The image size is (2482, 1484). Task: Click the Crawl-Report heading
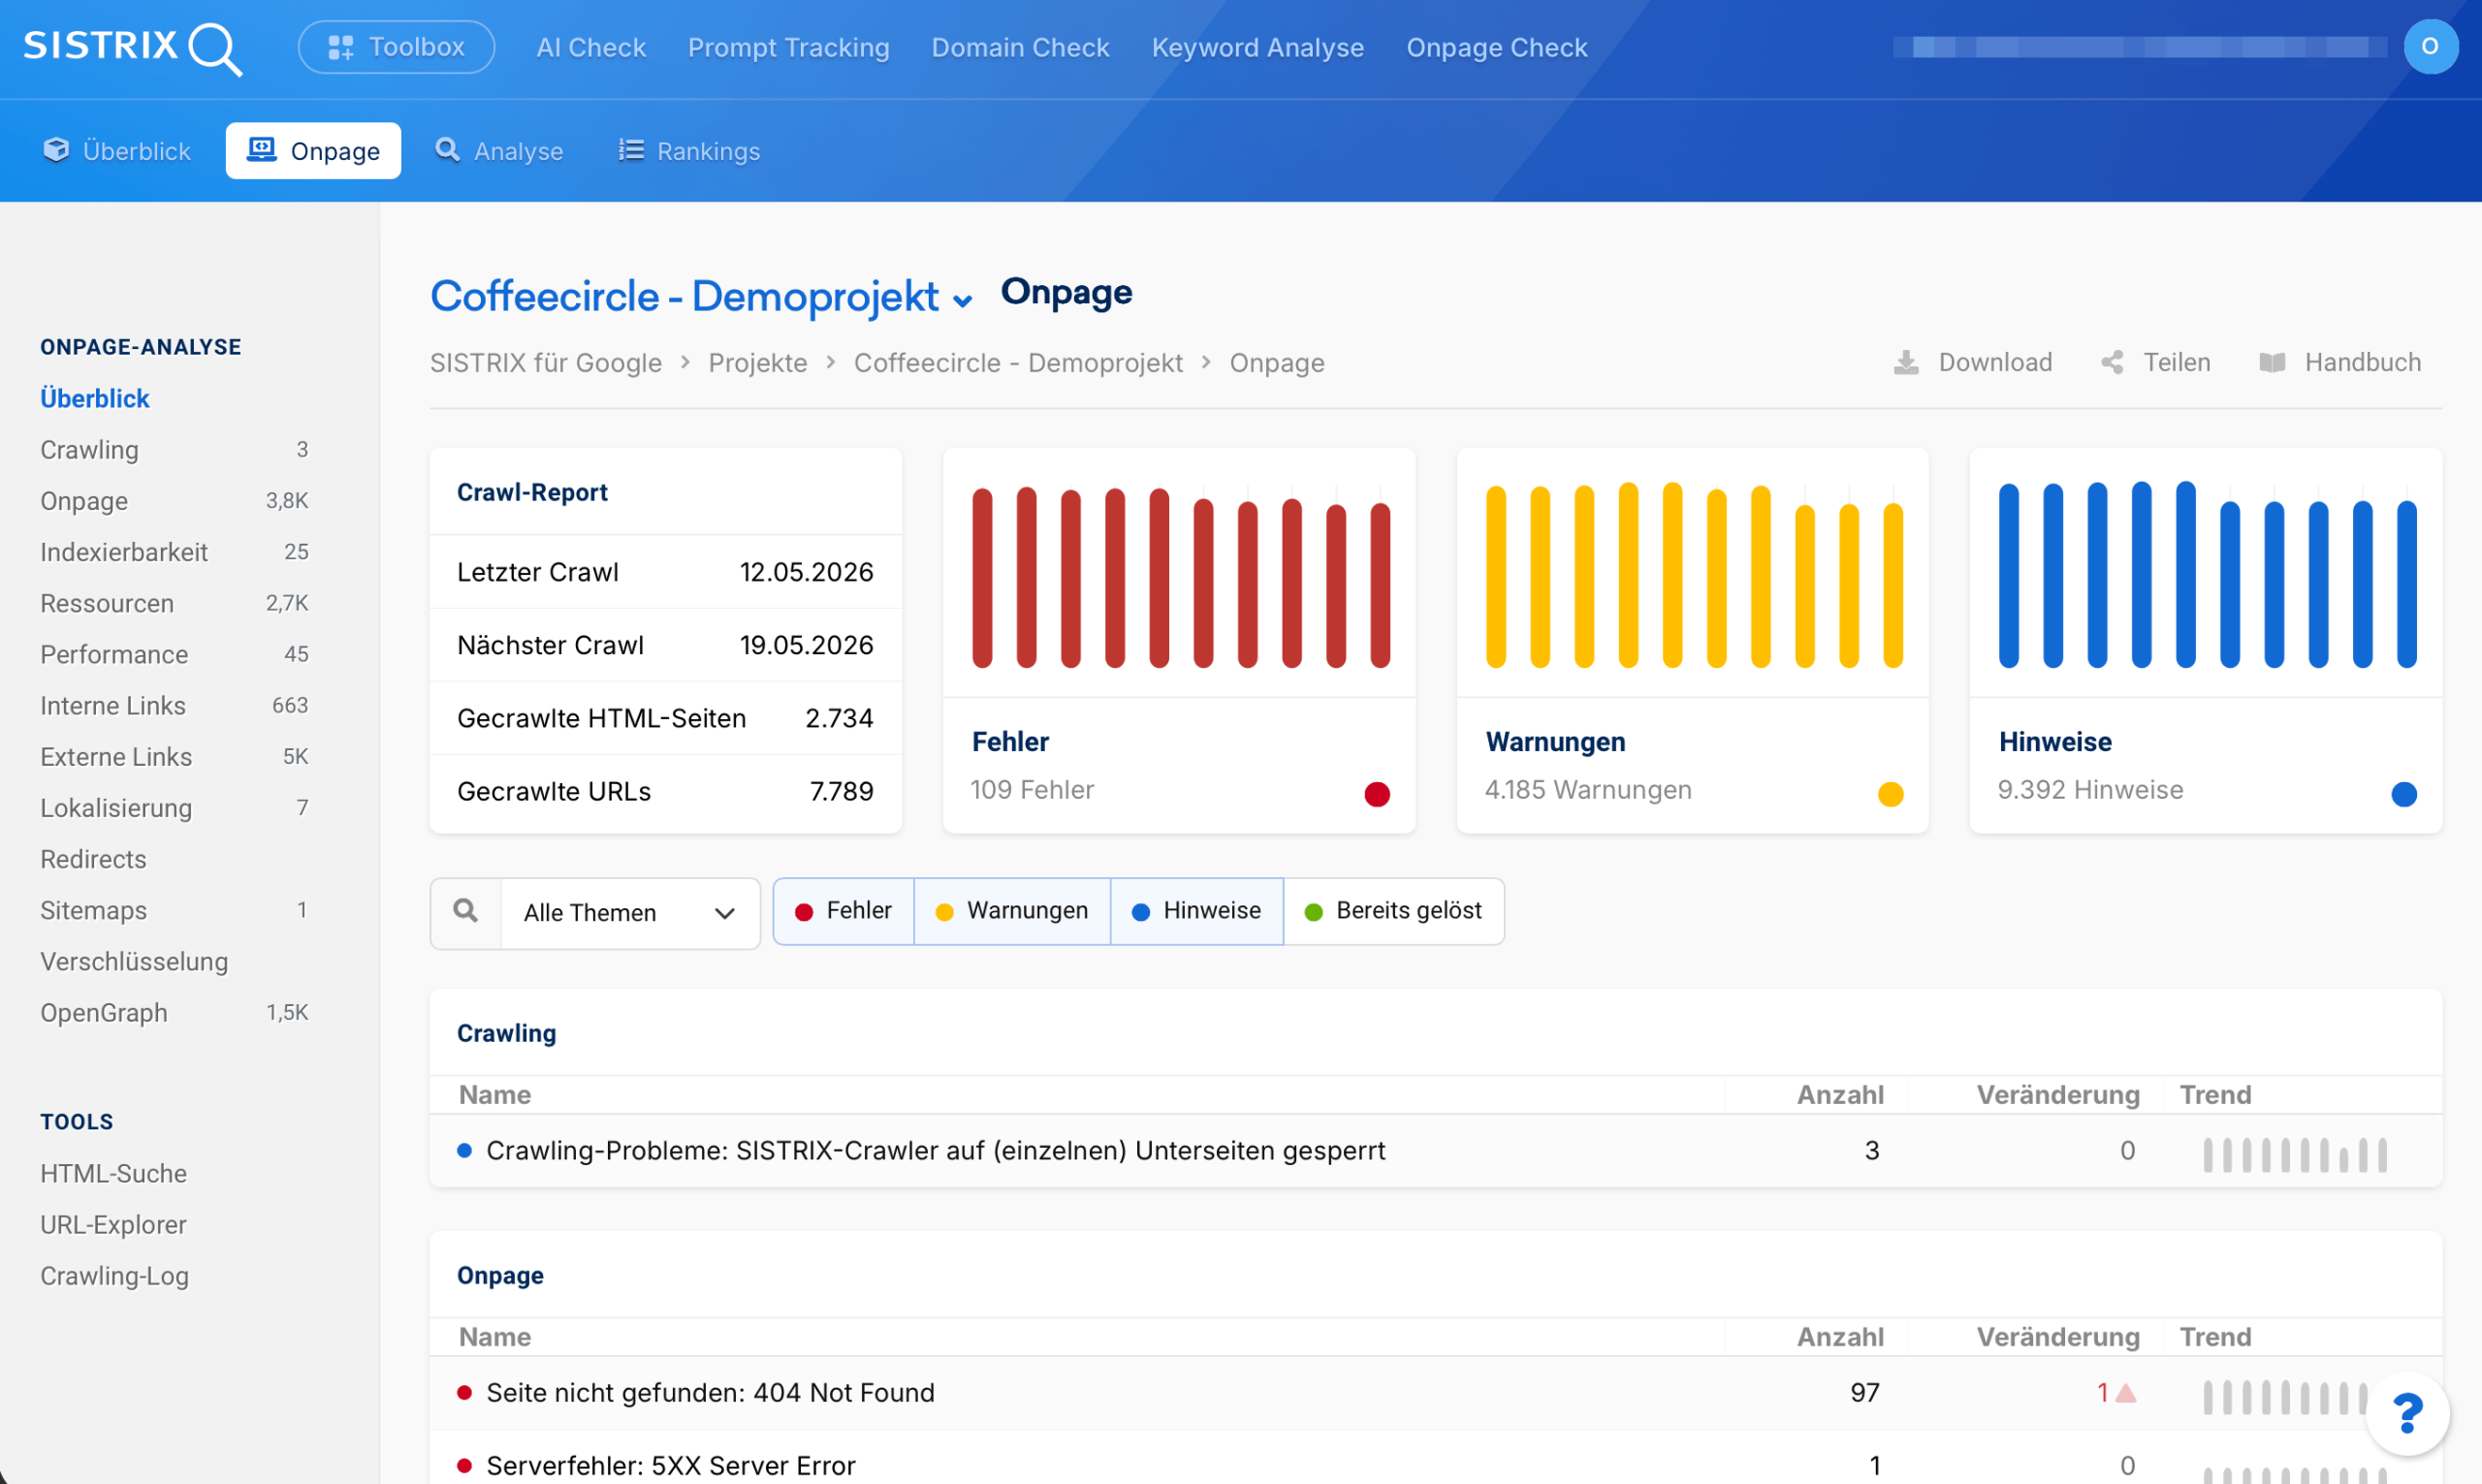pyautogui.click(x=532, y=492)
